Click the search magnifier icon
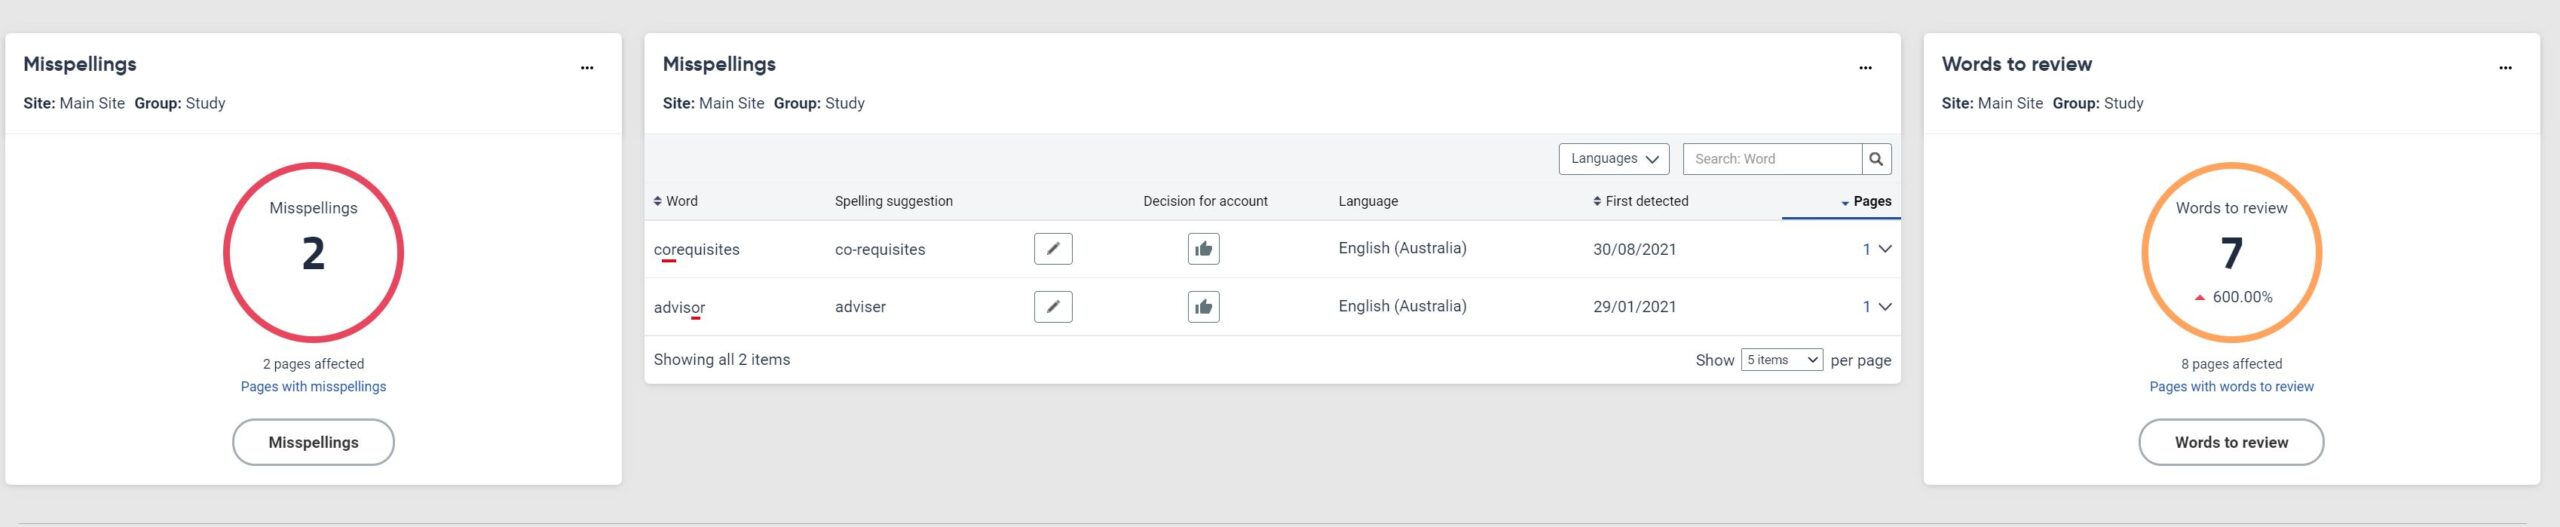Viewport: 2560px width, 527px height. [1876, 159]
